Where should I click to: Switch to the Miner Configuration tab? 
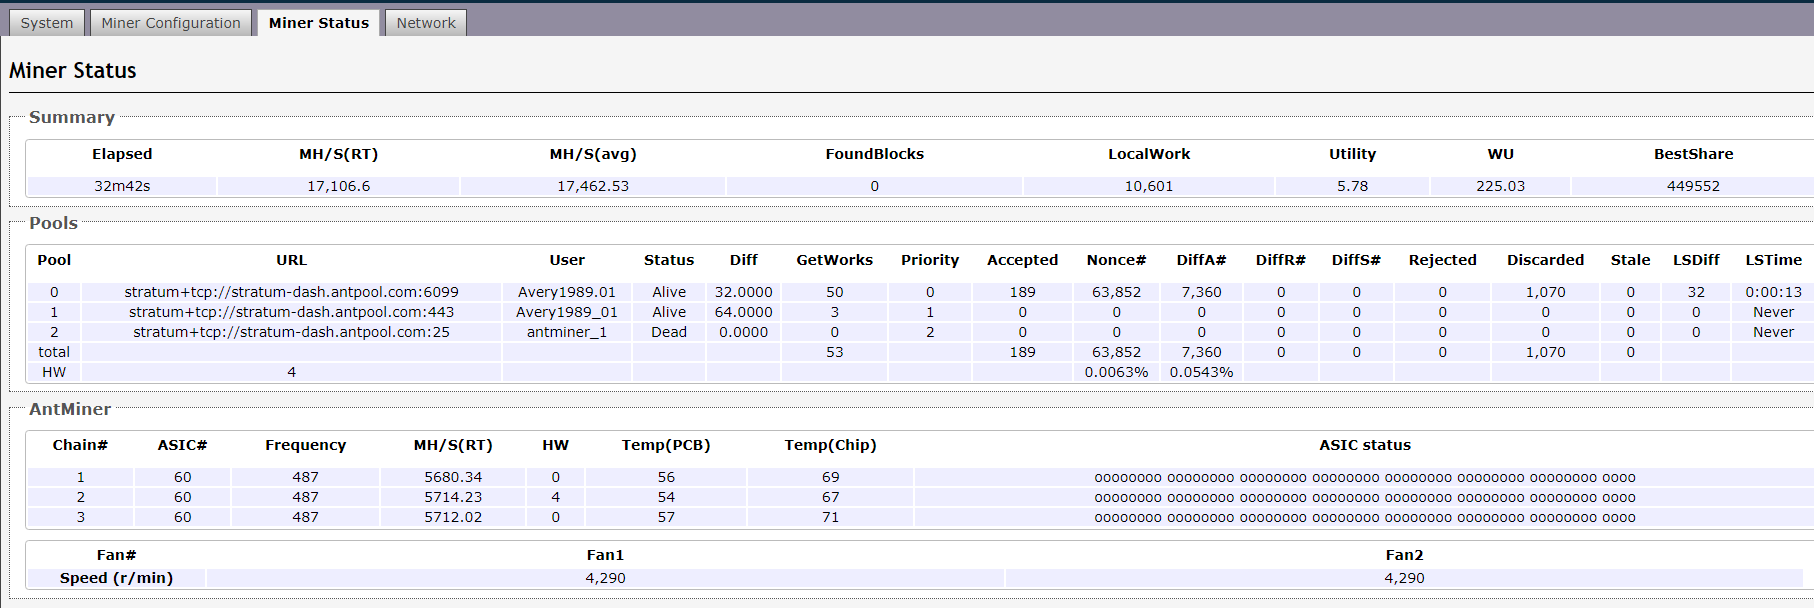pos(170,23)
